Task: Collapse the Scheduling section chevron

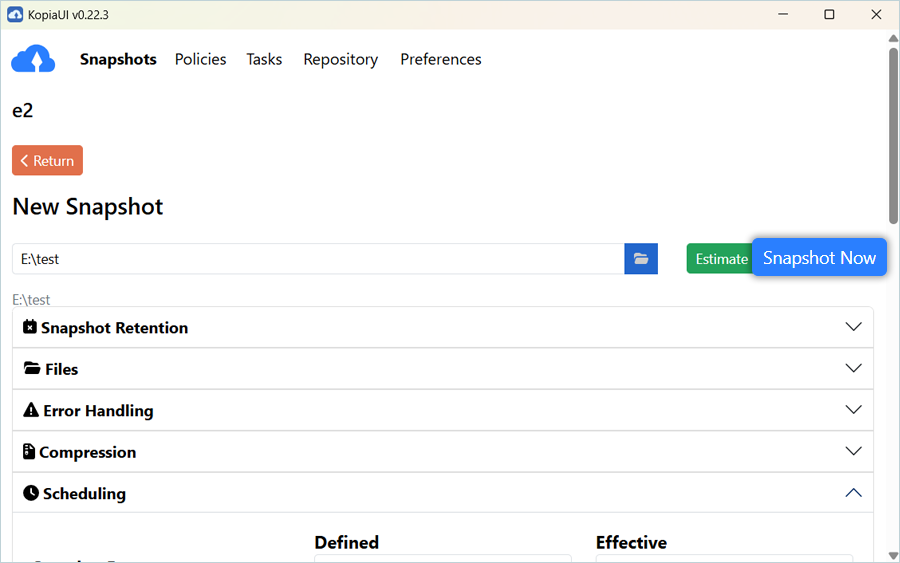Action: click(x=853, y=493)
